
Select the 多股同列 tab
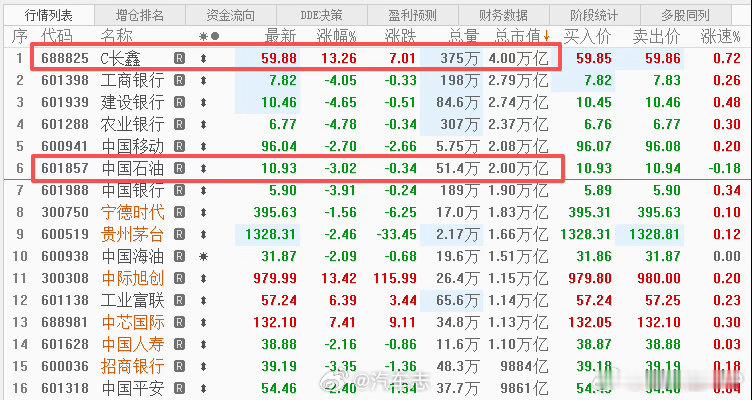click(x=685, y=15)
